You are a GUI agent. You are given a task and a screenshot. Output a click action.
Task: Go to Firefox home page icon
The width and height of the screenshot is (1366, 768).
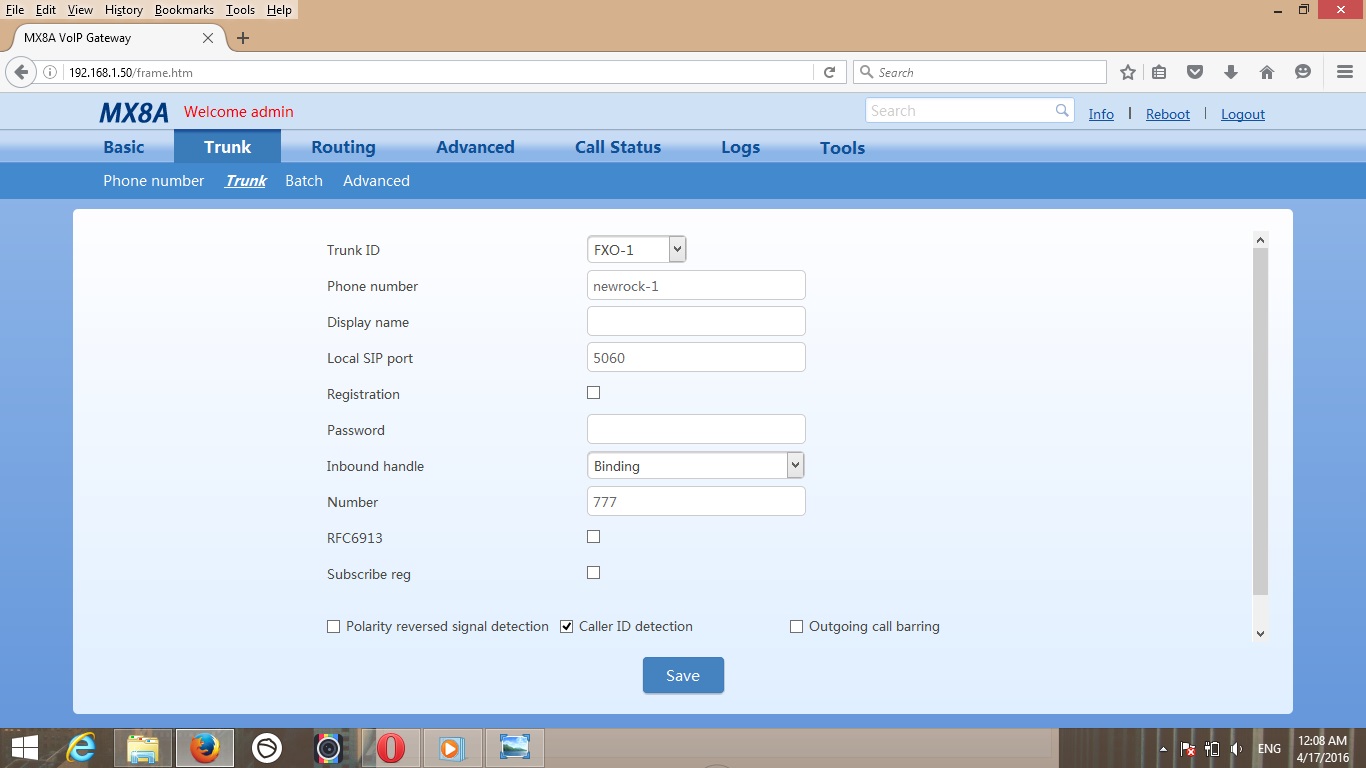pos(1267,72)
